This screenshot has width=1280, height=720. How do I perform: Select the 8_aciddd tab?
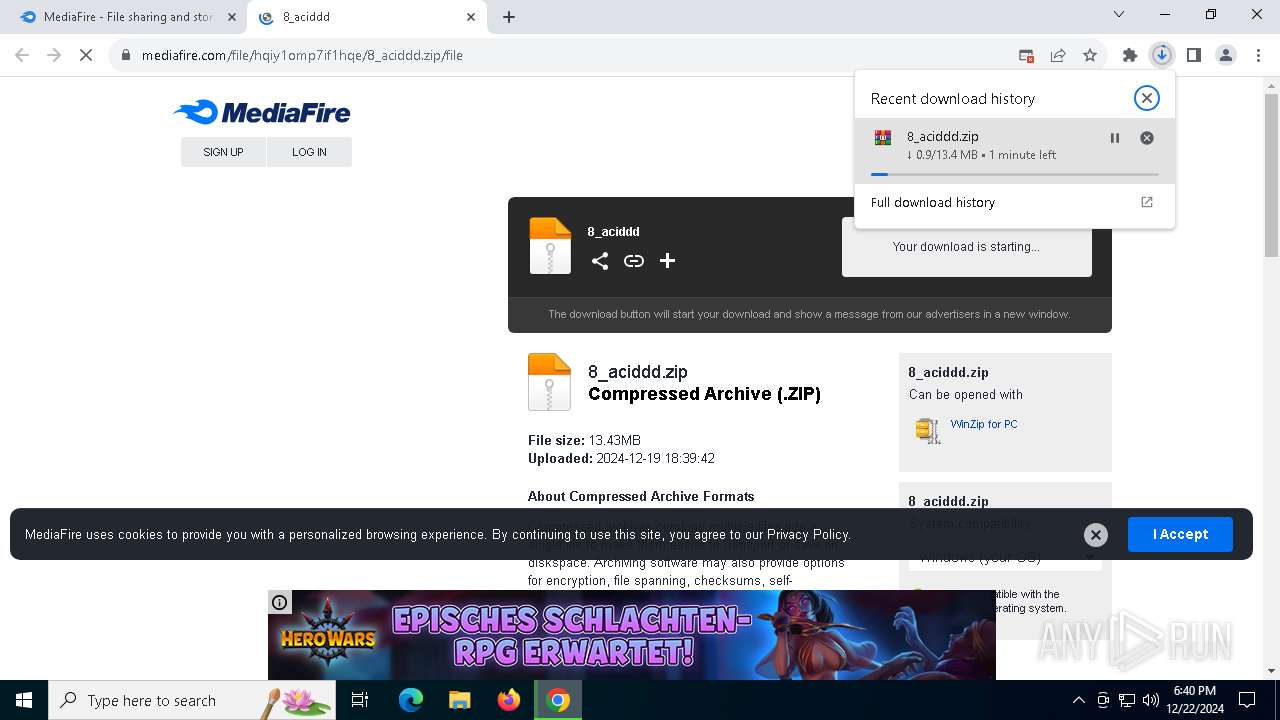click(x=365, y=17)
